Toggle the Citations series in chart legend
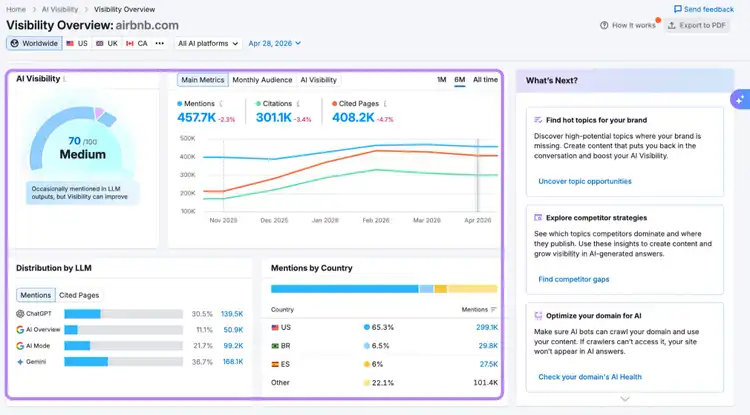The height and width of the screenshot is (415, 750). click(274, 103)
